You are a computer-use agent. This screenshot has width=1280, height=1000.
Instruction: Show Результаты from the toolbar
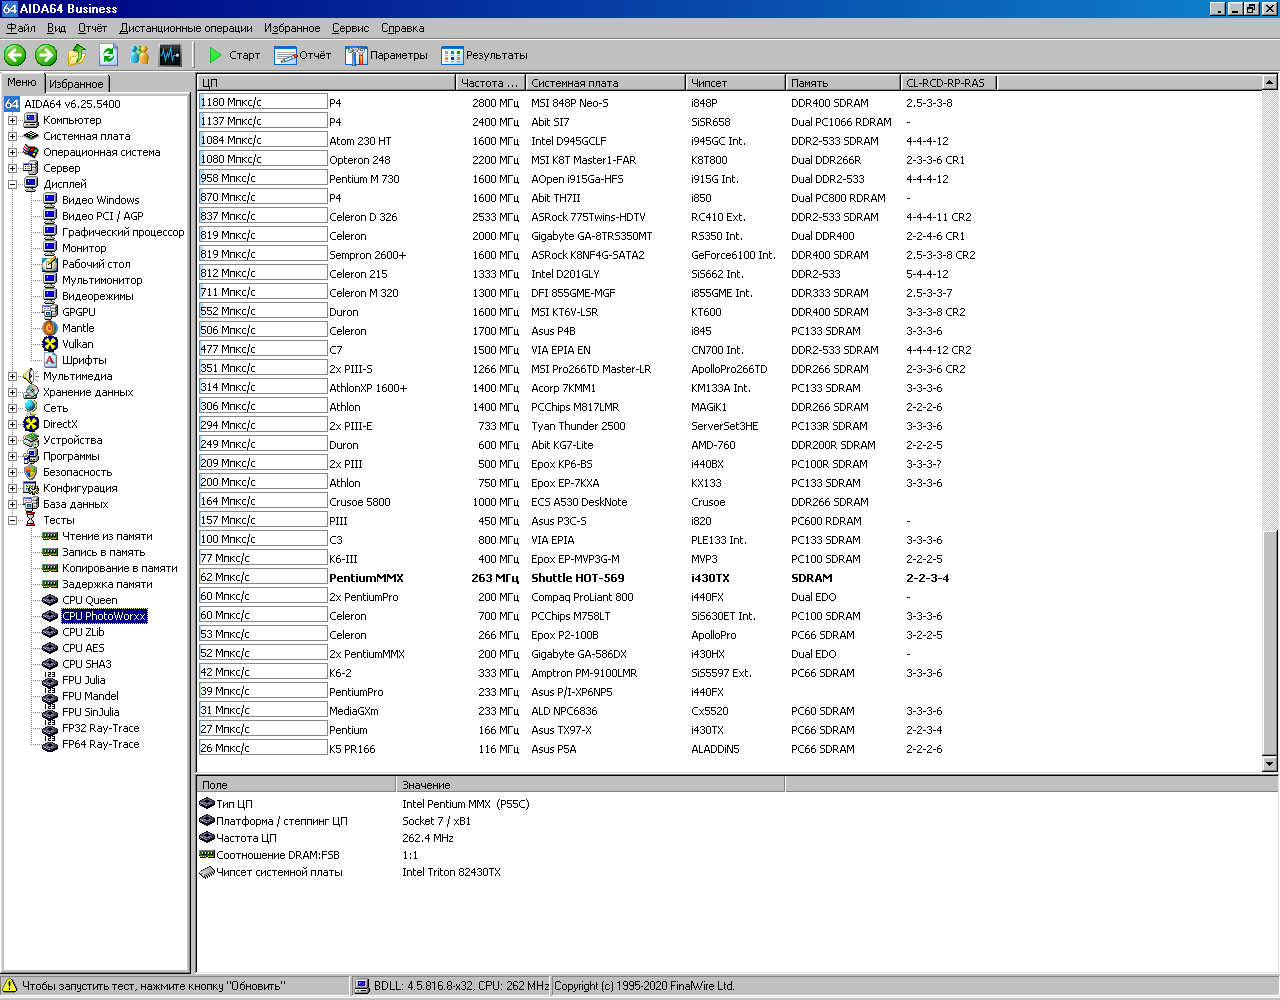coord(485,55)
